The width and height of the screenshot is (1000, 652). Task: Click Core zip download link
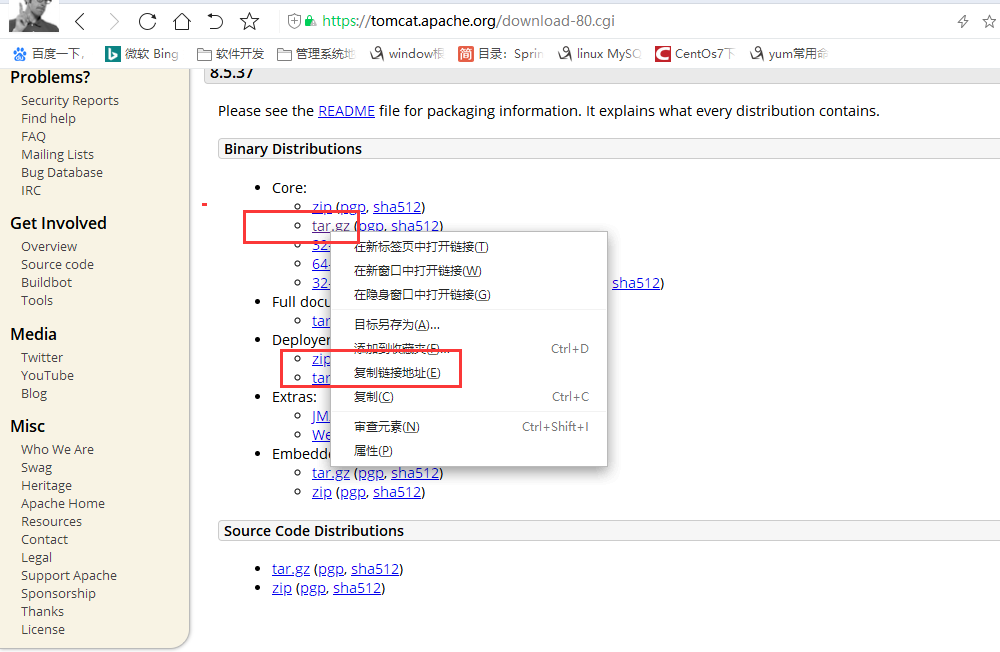(x=322, y=207)
